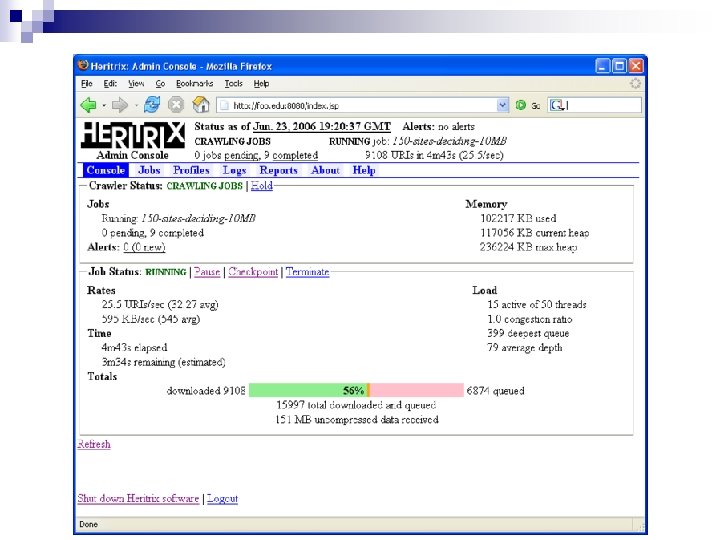The height and width of the screenshot is (540, 720).
Task: Click the page icon in the address bar
Action: point(224,106)
